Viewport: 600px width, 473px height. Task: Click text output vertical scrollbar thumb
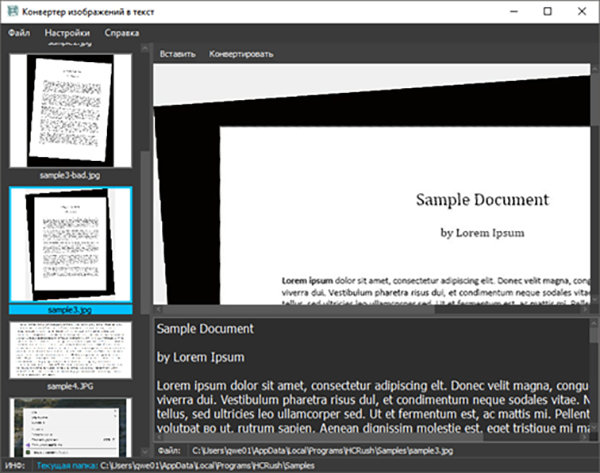[594, 336]
